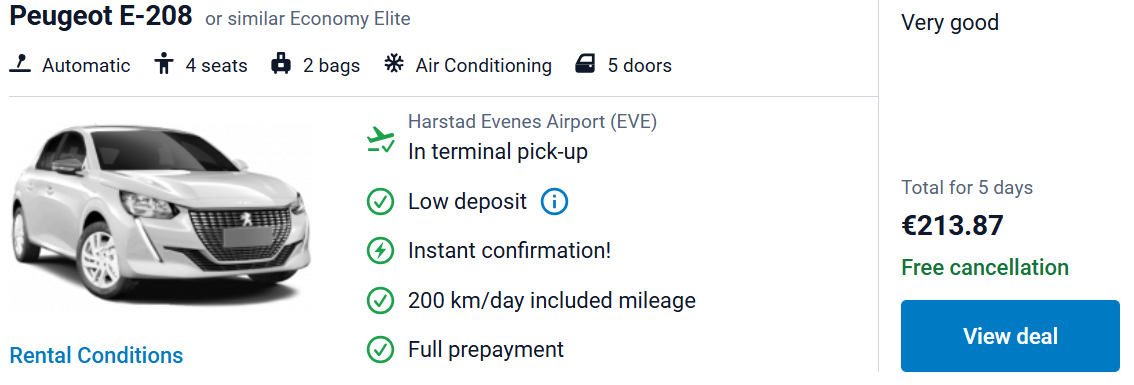Click the 2 bags luggage icon
1134x385 pixels.
pos(280,64)
